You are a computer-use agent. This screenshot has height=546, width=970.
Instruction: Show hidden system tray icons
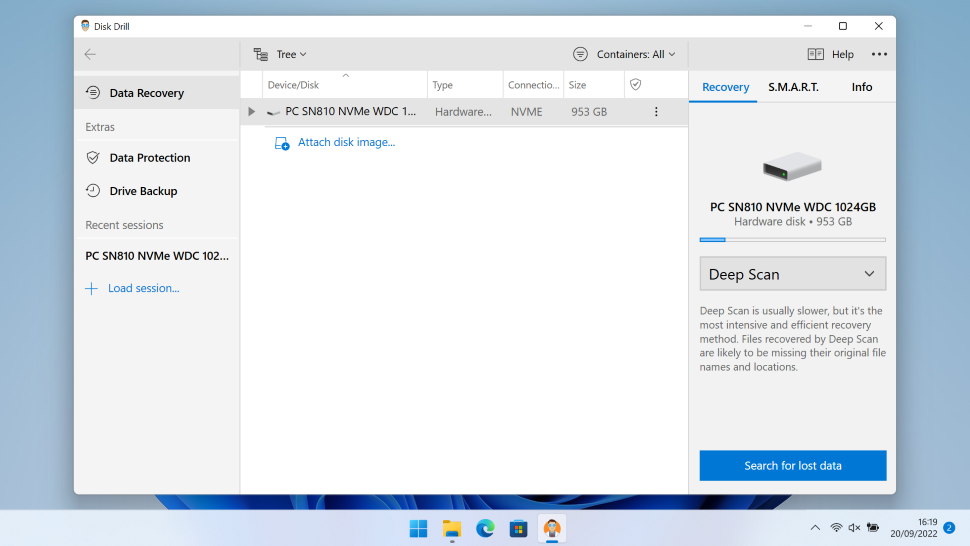click(815, 527)
